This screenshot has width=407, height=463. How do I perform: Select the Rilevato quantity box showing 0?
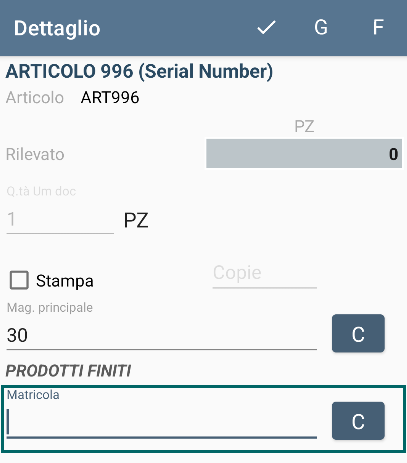point(304,154)
